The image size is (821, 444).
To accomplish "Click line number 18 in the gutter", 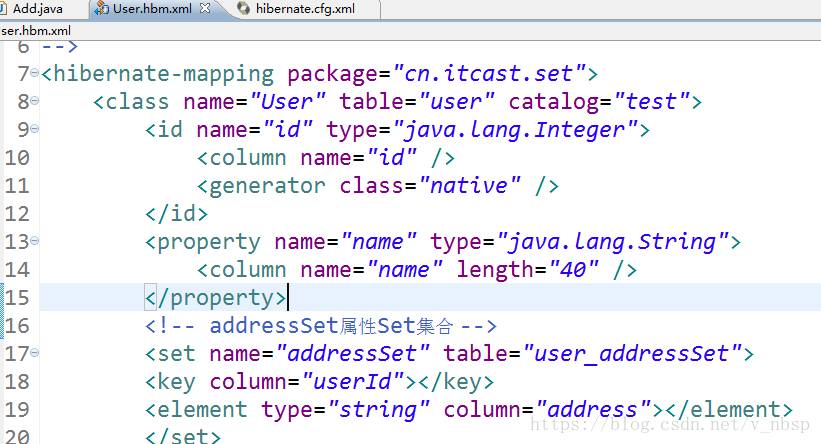I will tap(17, 382).
